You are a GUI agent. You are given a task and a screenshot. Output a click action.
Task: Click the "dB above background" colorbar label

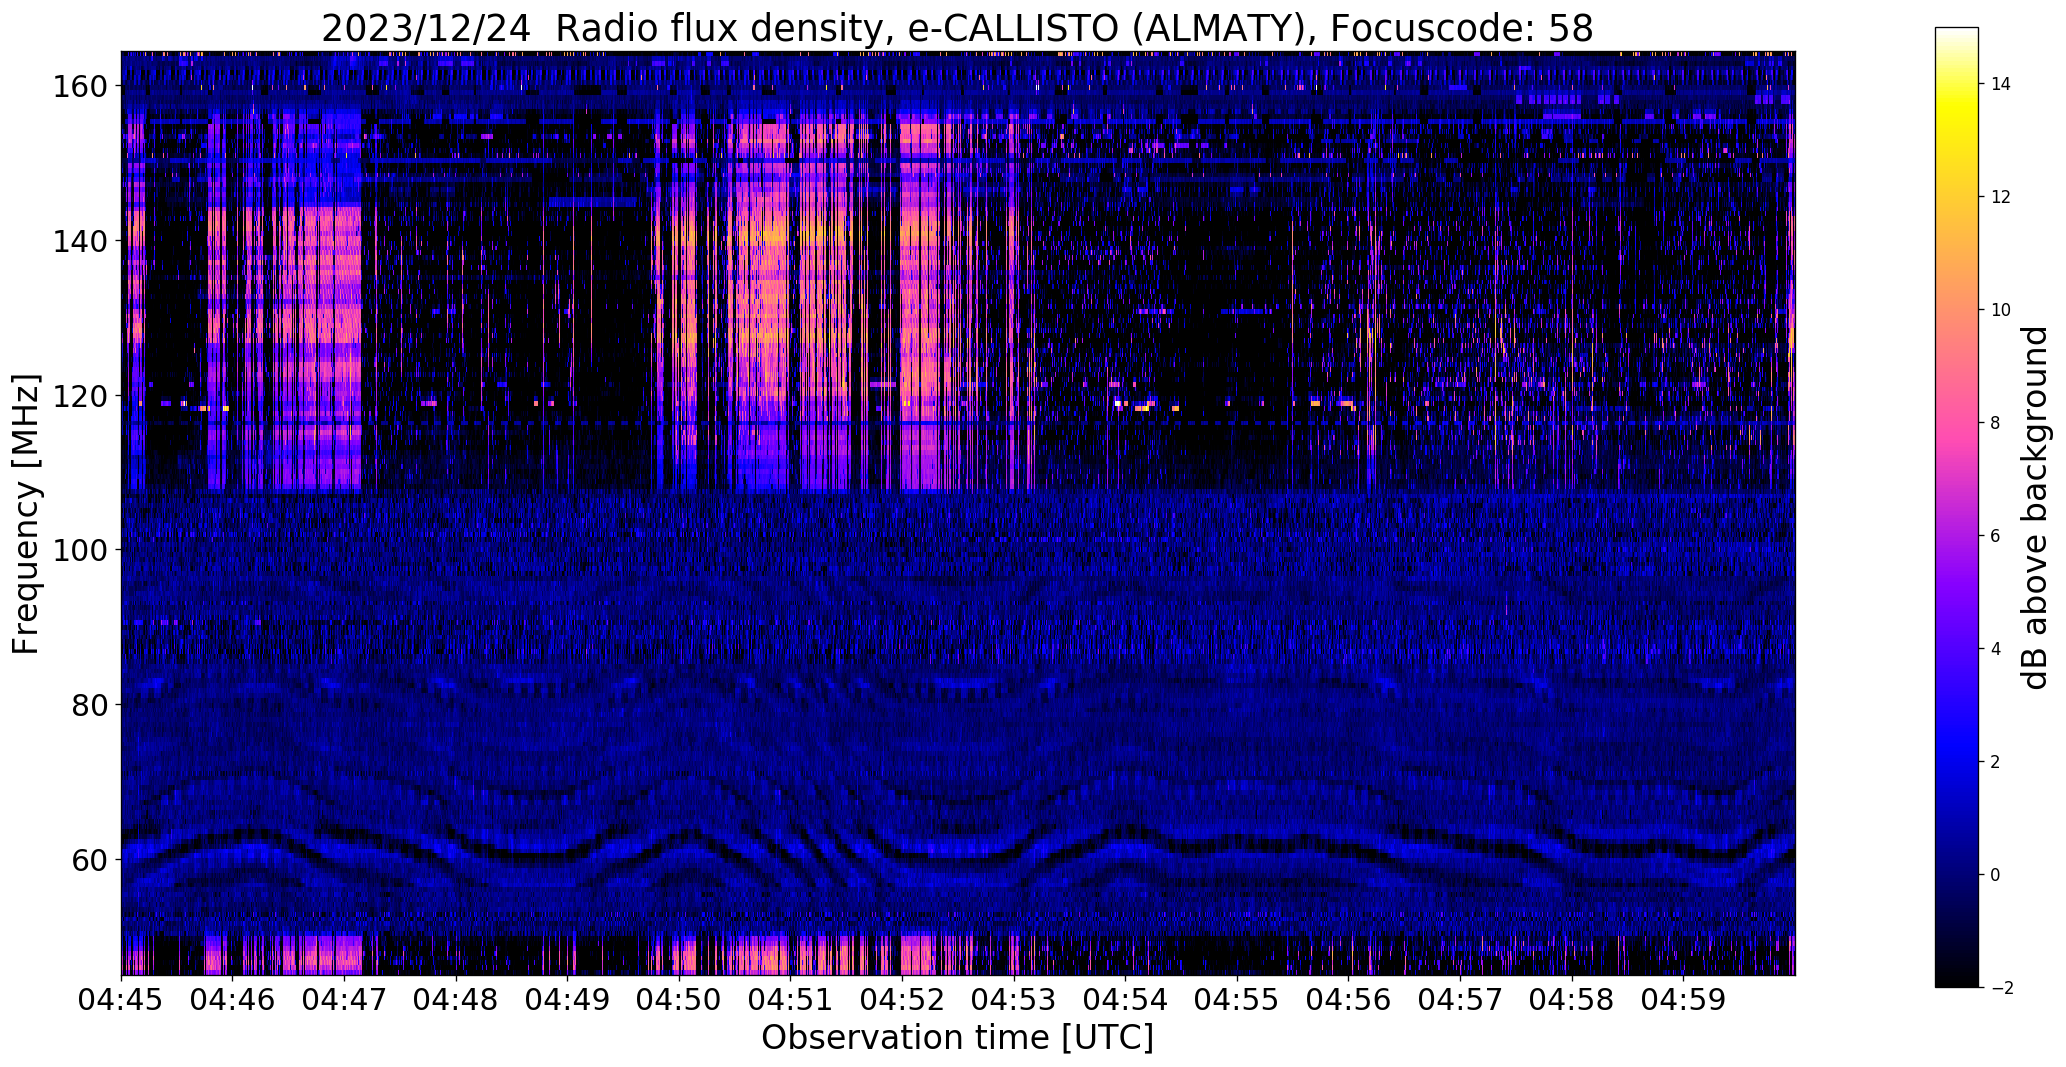point(2035,508)
